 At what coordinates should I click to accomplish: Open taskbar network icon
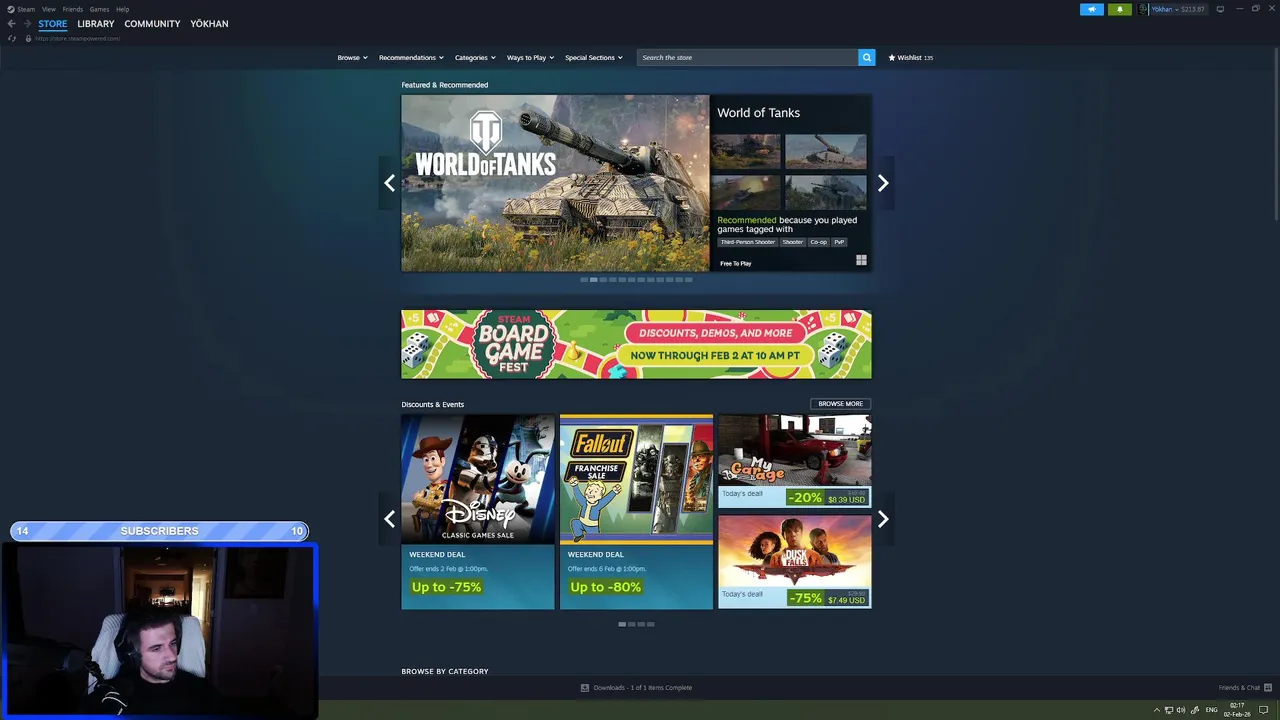click(1169, 710)
